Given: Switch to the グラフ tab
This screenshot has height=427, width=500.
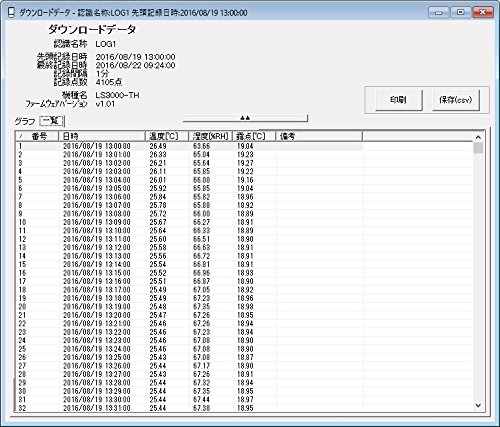Looking at the screenshot, I should [x=25, y=121].
